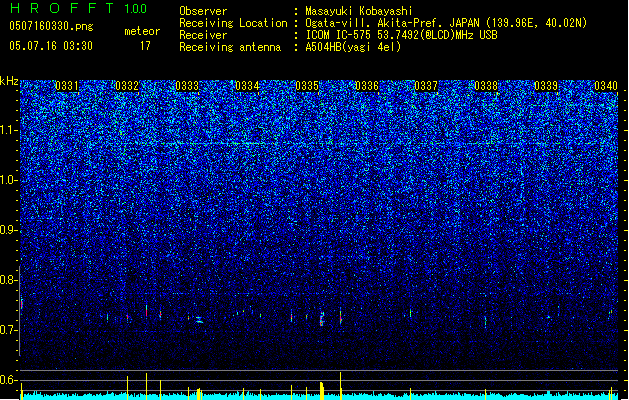Click the 0340 time marker
This screenshot has height=400, width=629.
click(x=606, y=86)
